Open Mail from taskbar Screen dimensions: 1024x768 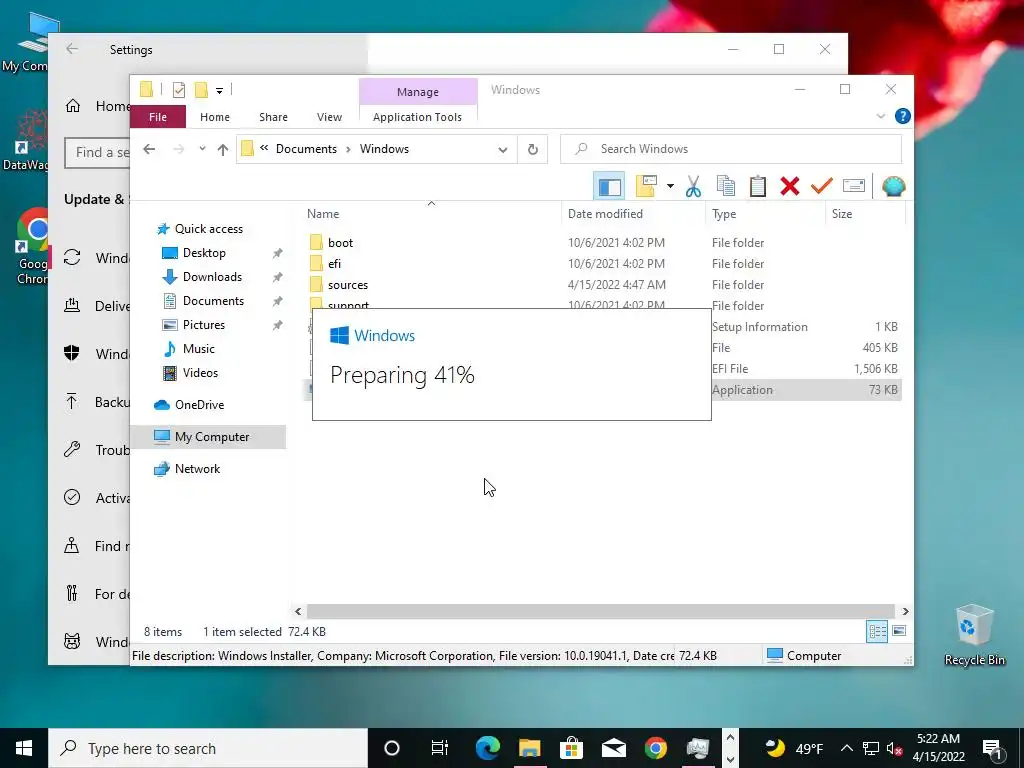point(614,748)
